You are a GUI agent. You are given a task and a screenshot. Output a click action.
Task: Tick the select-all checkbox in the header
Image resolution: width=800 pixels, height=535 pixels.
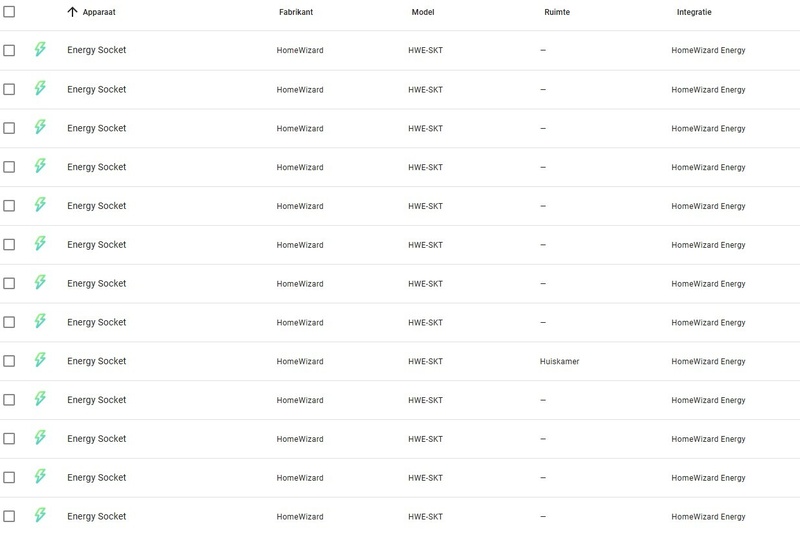point(9,12)
